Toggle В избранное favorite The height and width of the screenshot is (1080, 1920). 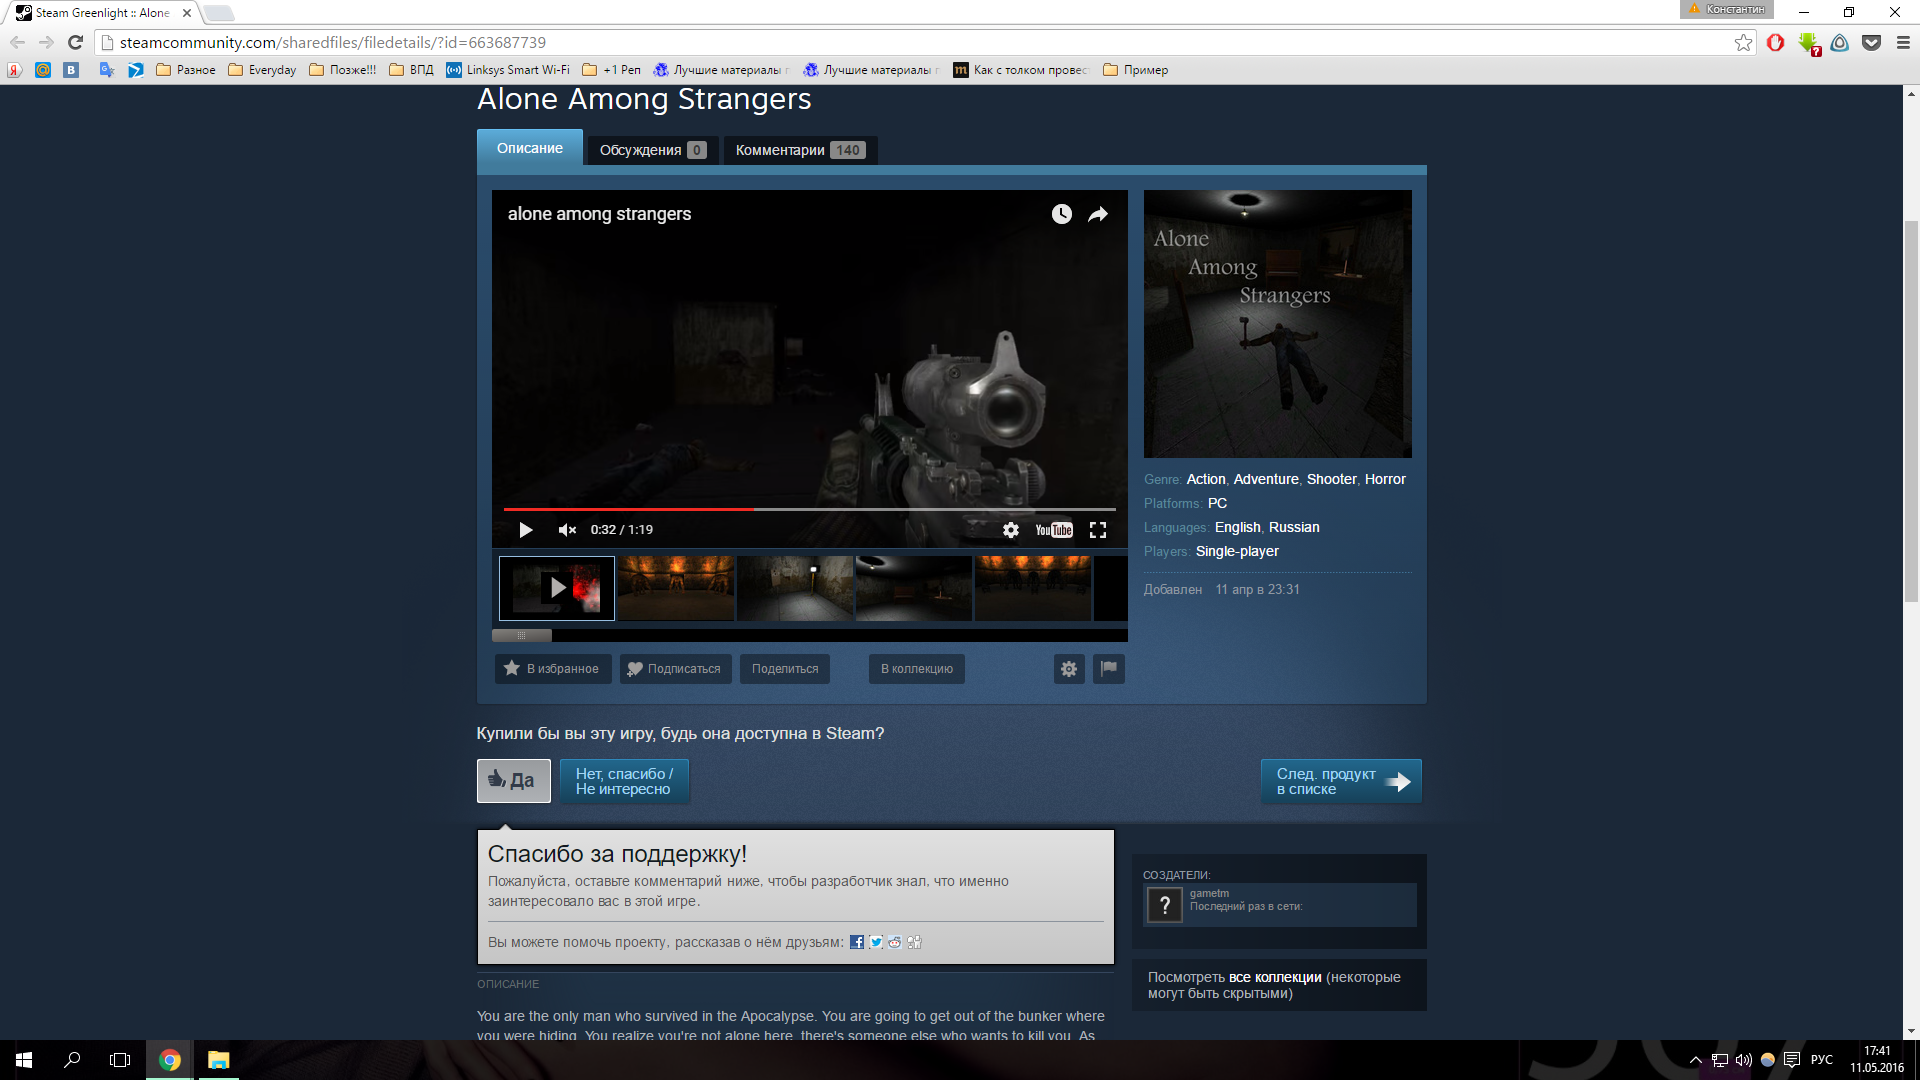tap(553, 669)
